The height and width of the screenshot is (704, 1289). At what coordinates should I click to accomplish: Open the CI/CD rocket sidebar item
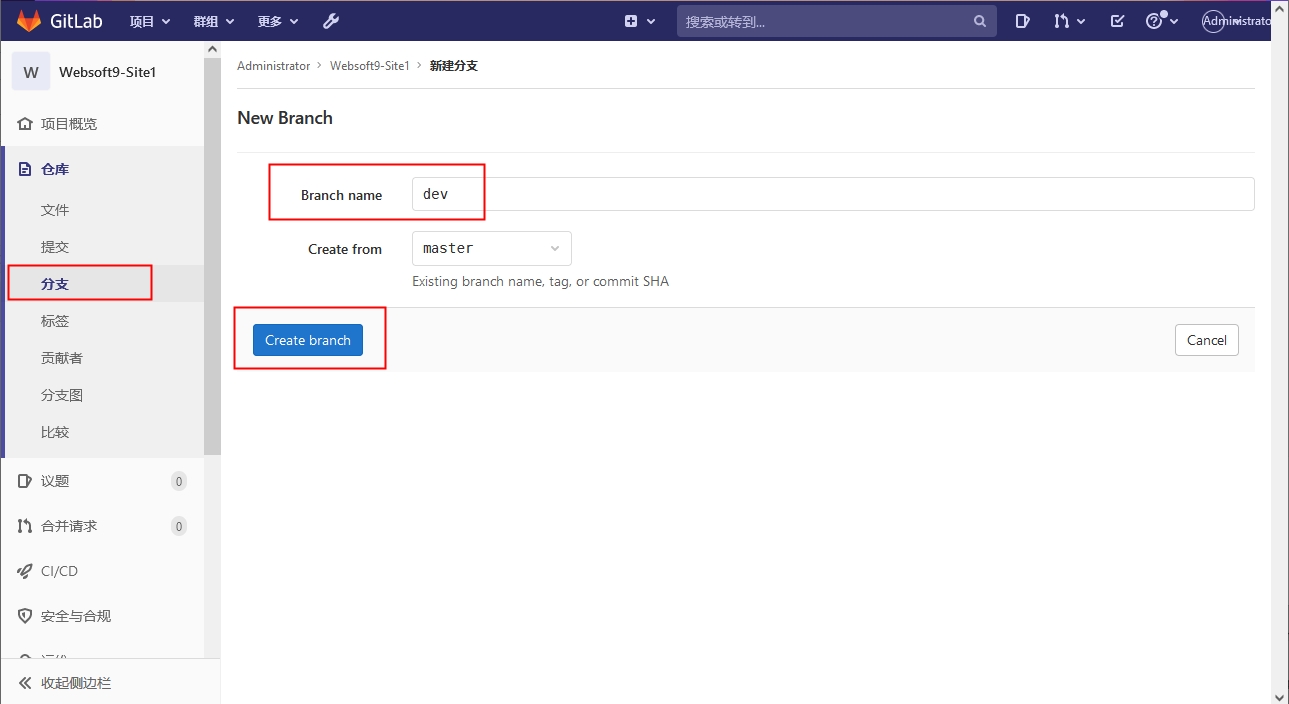coord(59,571)
